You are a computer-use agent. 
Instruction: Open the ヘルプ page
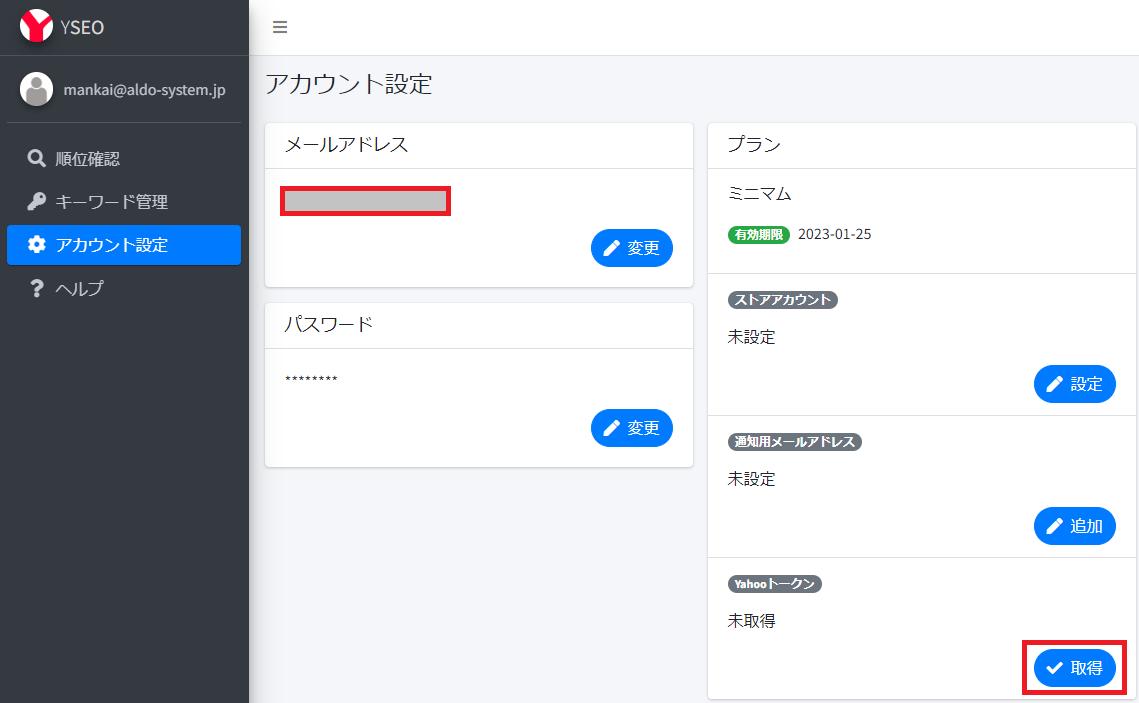[x=80, y=289]
